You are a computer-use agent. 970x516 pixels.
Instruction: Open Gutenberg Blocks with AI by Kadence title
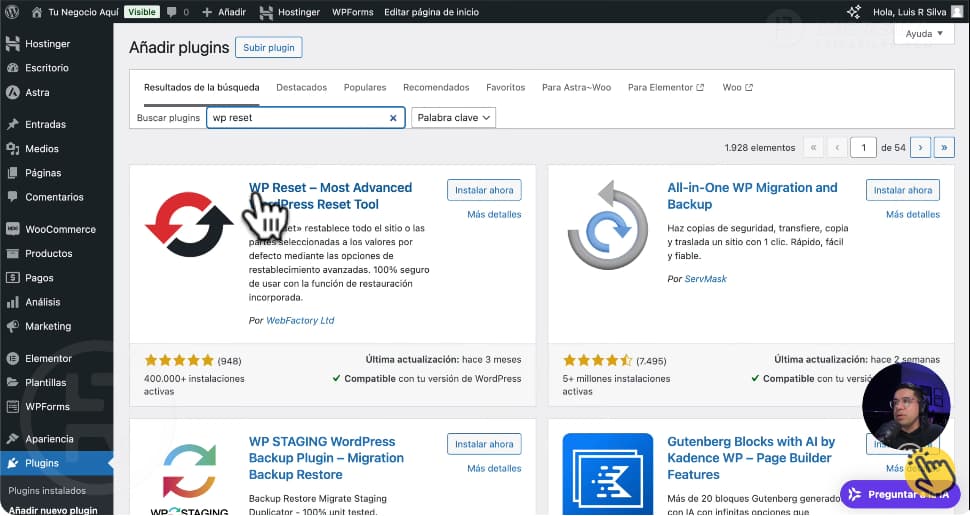pyautogui.click(x=751, y=458)
